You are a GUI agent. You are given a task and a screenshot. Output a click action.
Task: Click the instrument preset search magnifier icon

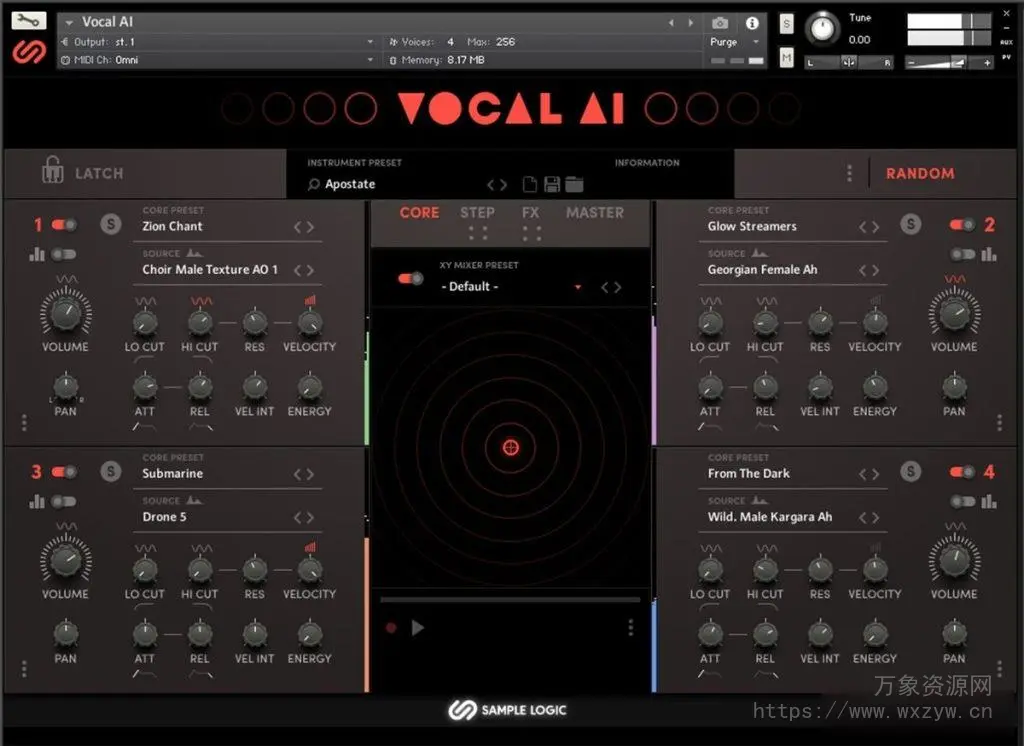[x=315, y=183]
